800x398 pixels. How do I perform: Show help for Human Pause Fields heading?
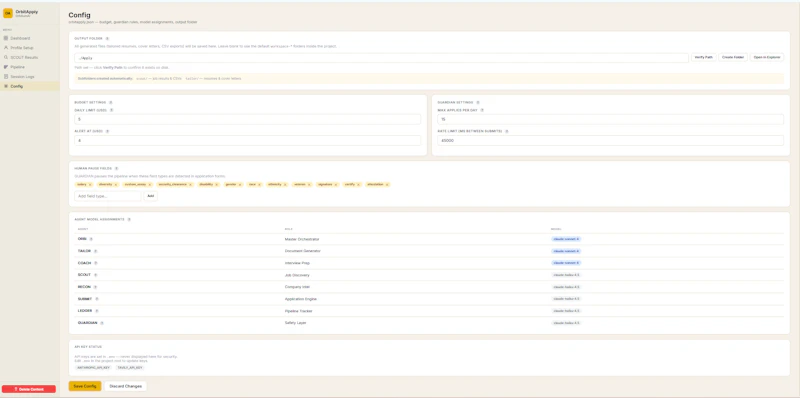click(x=116, y=168)
